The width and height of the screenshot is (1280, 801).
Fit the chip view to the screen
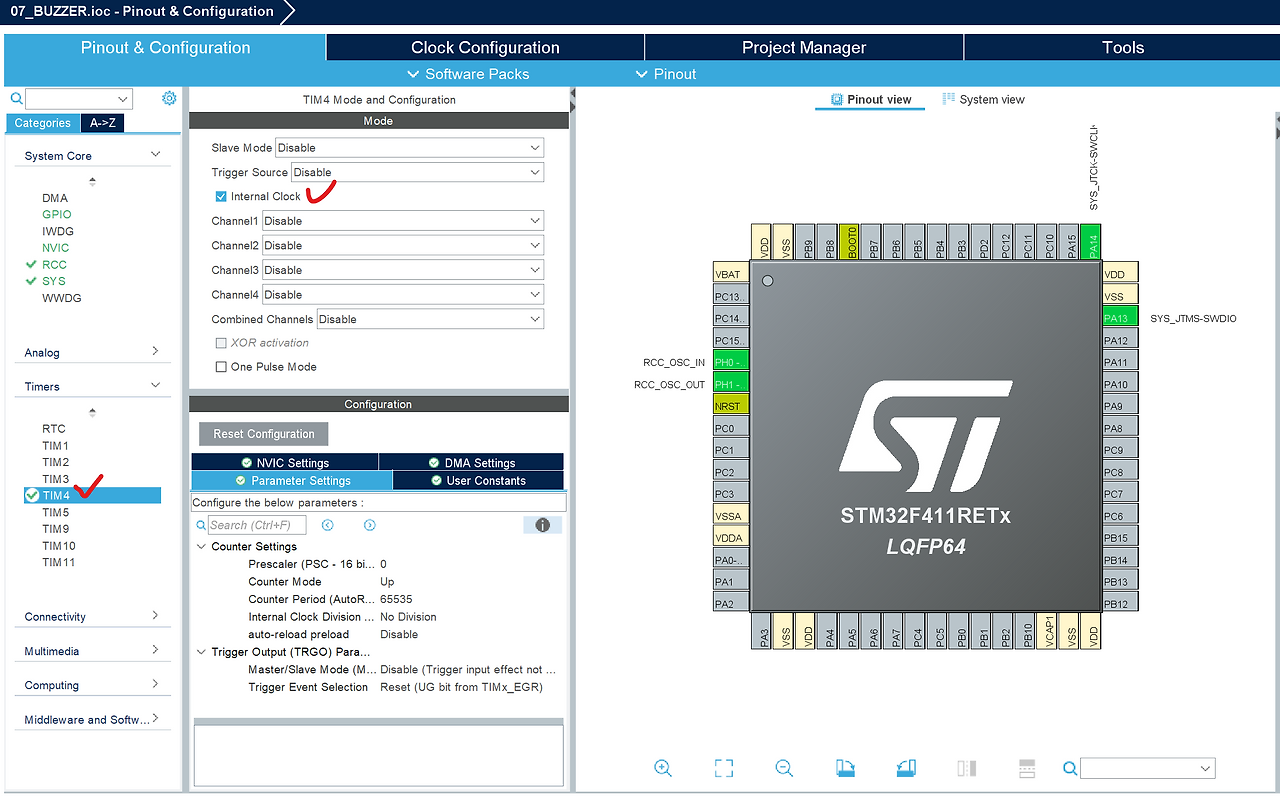[723, 768]
